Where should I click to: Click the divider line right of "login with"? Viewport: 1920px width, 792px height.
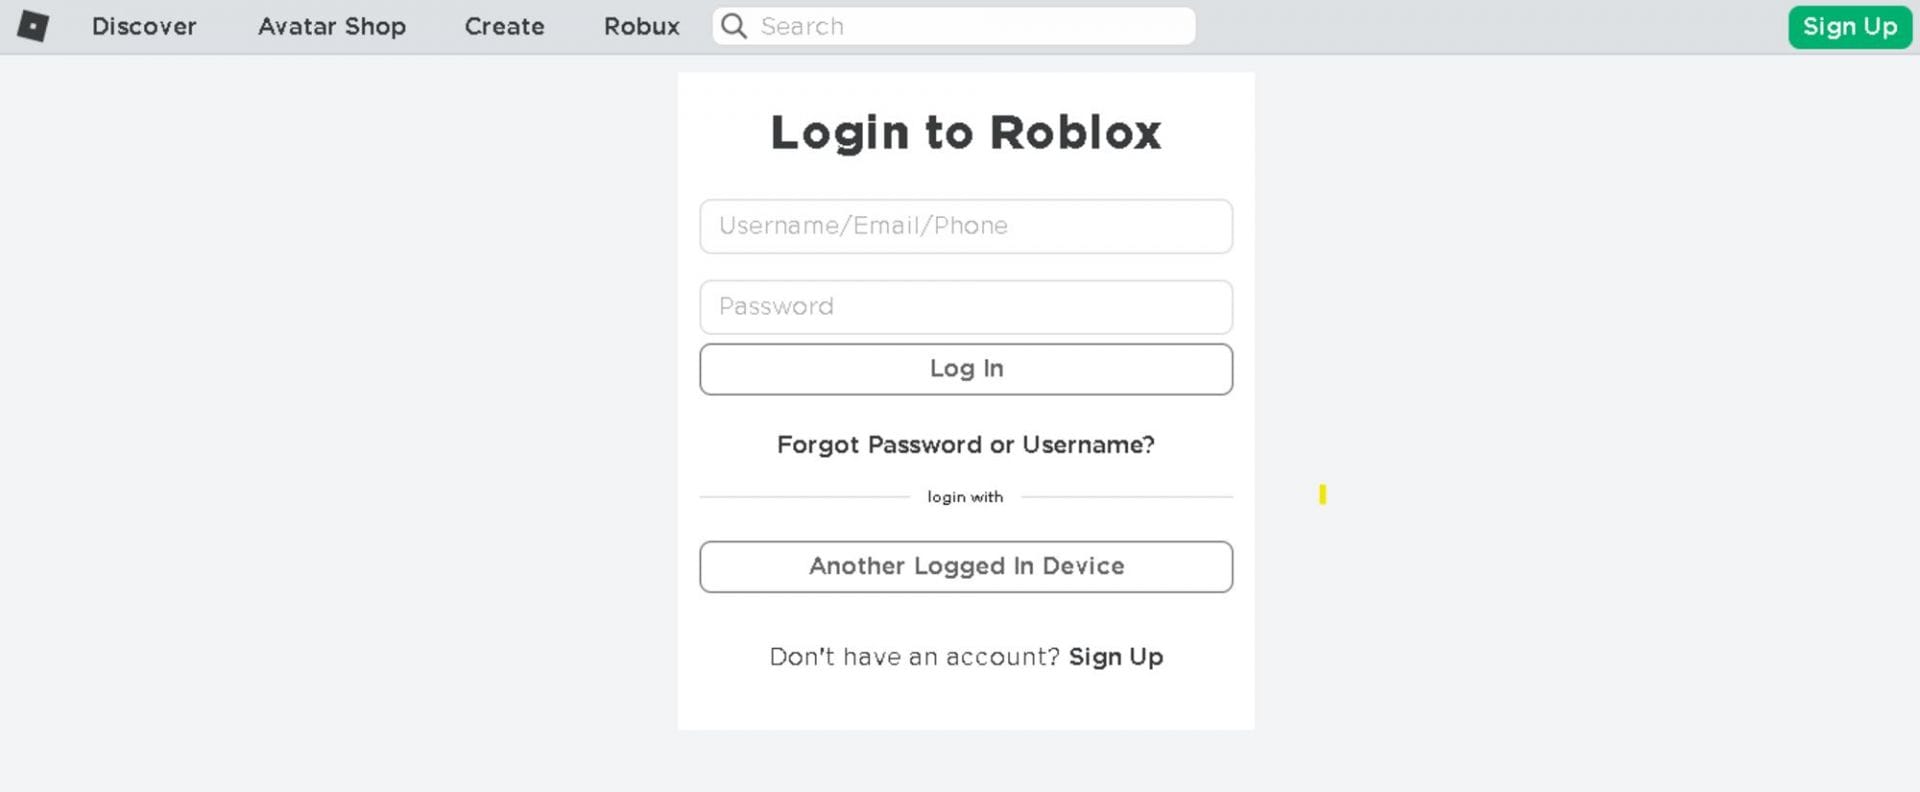click(x=1127, y=497)
